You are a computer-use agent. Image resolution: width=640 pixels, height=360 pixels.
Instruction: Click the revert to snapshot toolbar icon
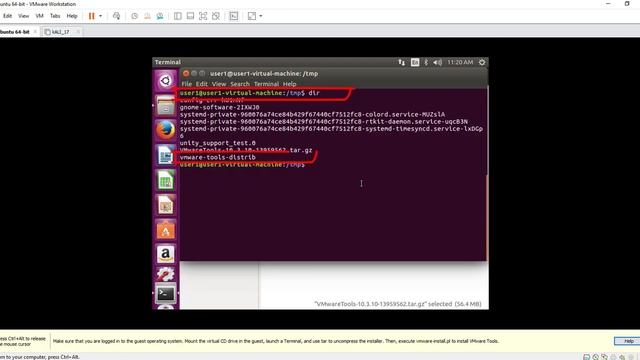pos(147,16)
